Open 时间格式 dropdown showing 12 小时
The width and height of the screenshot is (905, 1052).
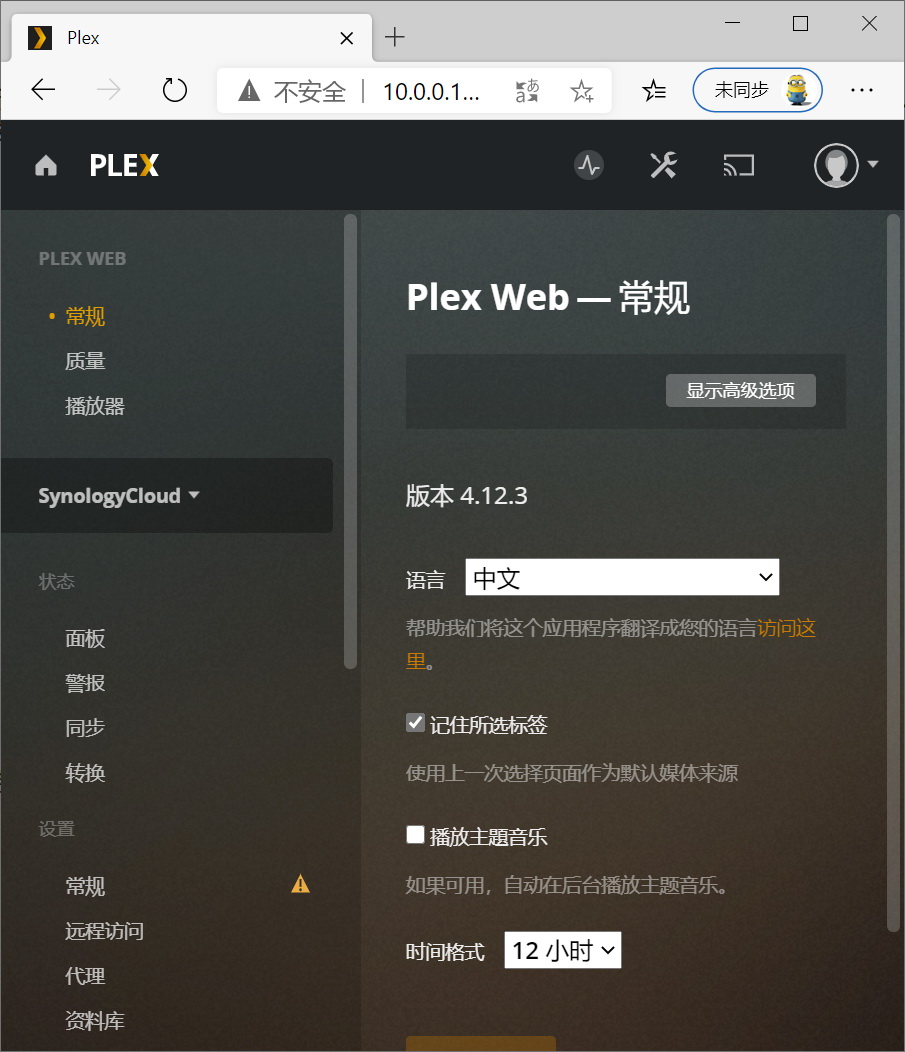[563, 950]
